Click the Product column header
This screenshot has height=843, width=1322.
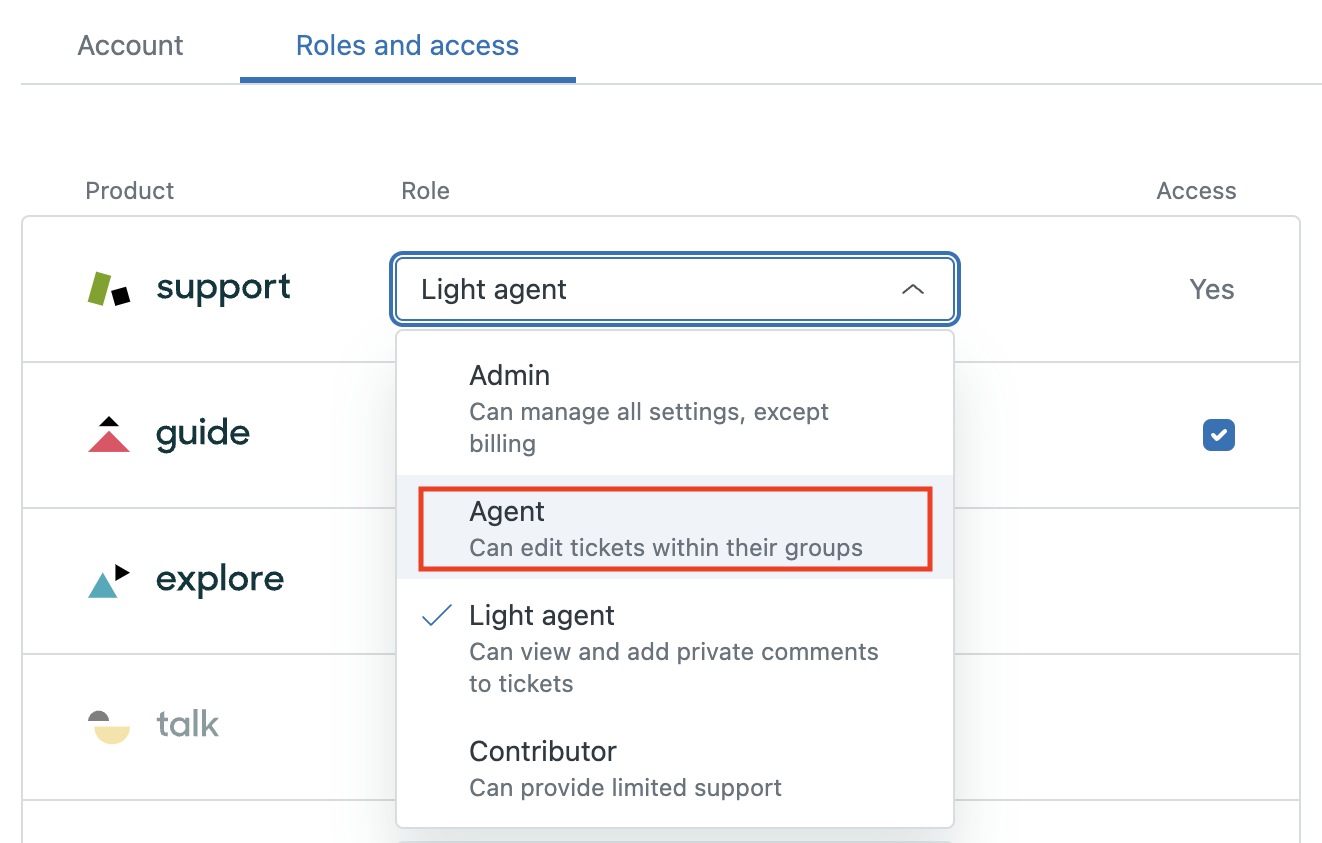coord(130,191)
